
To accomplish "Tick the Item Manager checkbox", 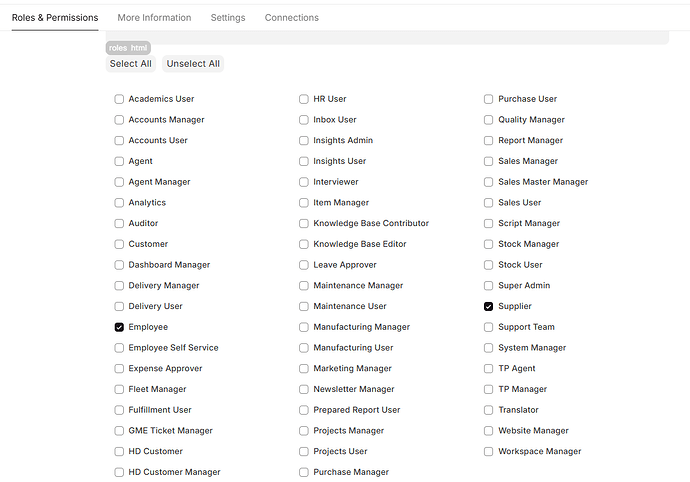I will pyautogui.click(x=304, y=202).
